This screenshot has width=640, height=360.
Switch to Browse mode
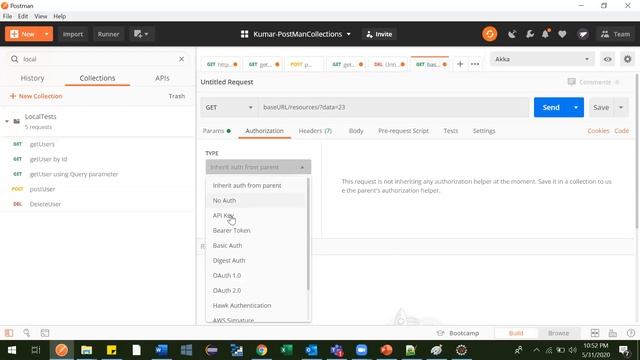558,333
